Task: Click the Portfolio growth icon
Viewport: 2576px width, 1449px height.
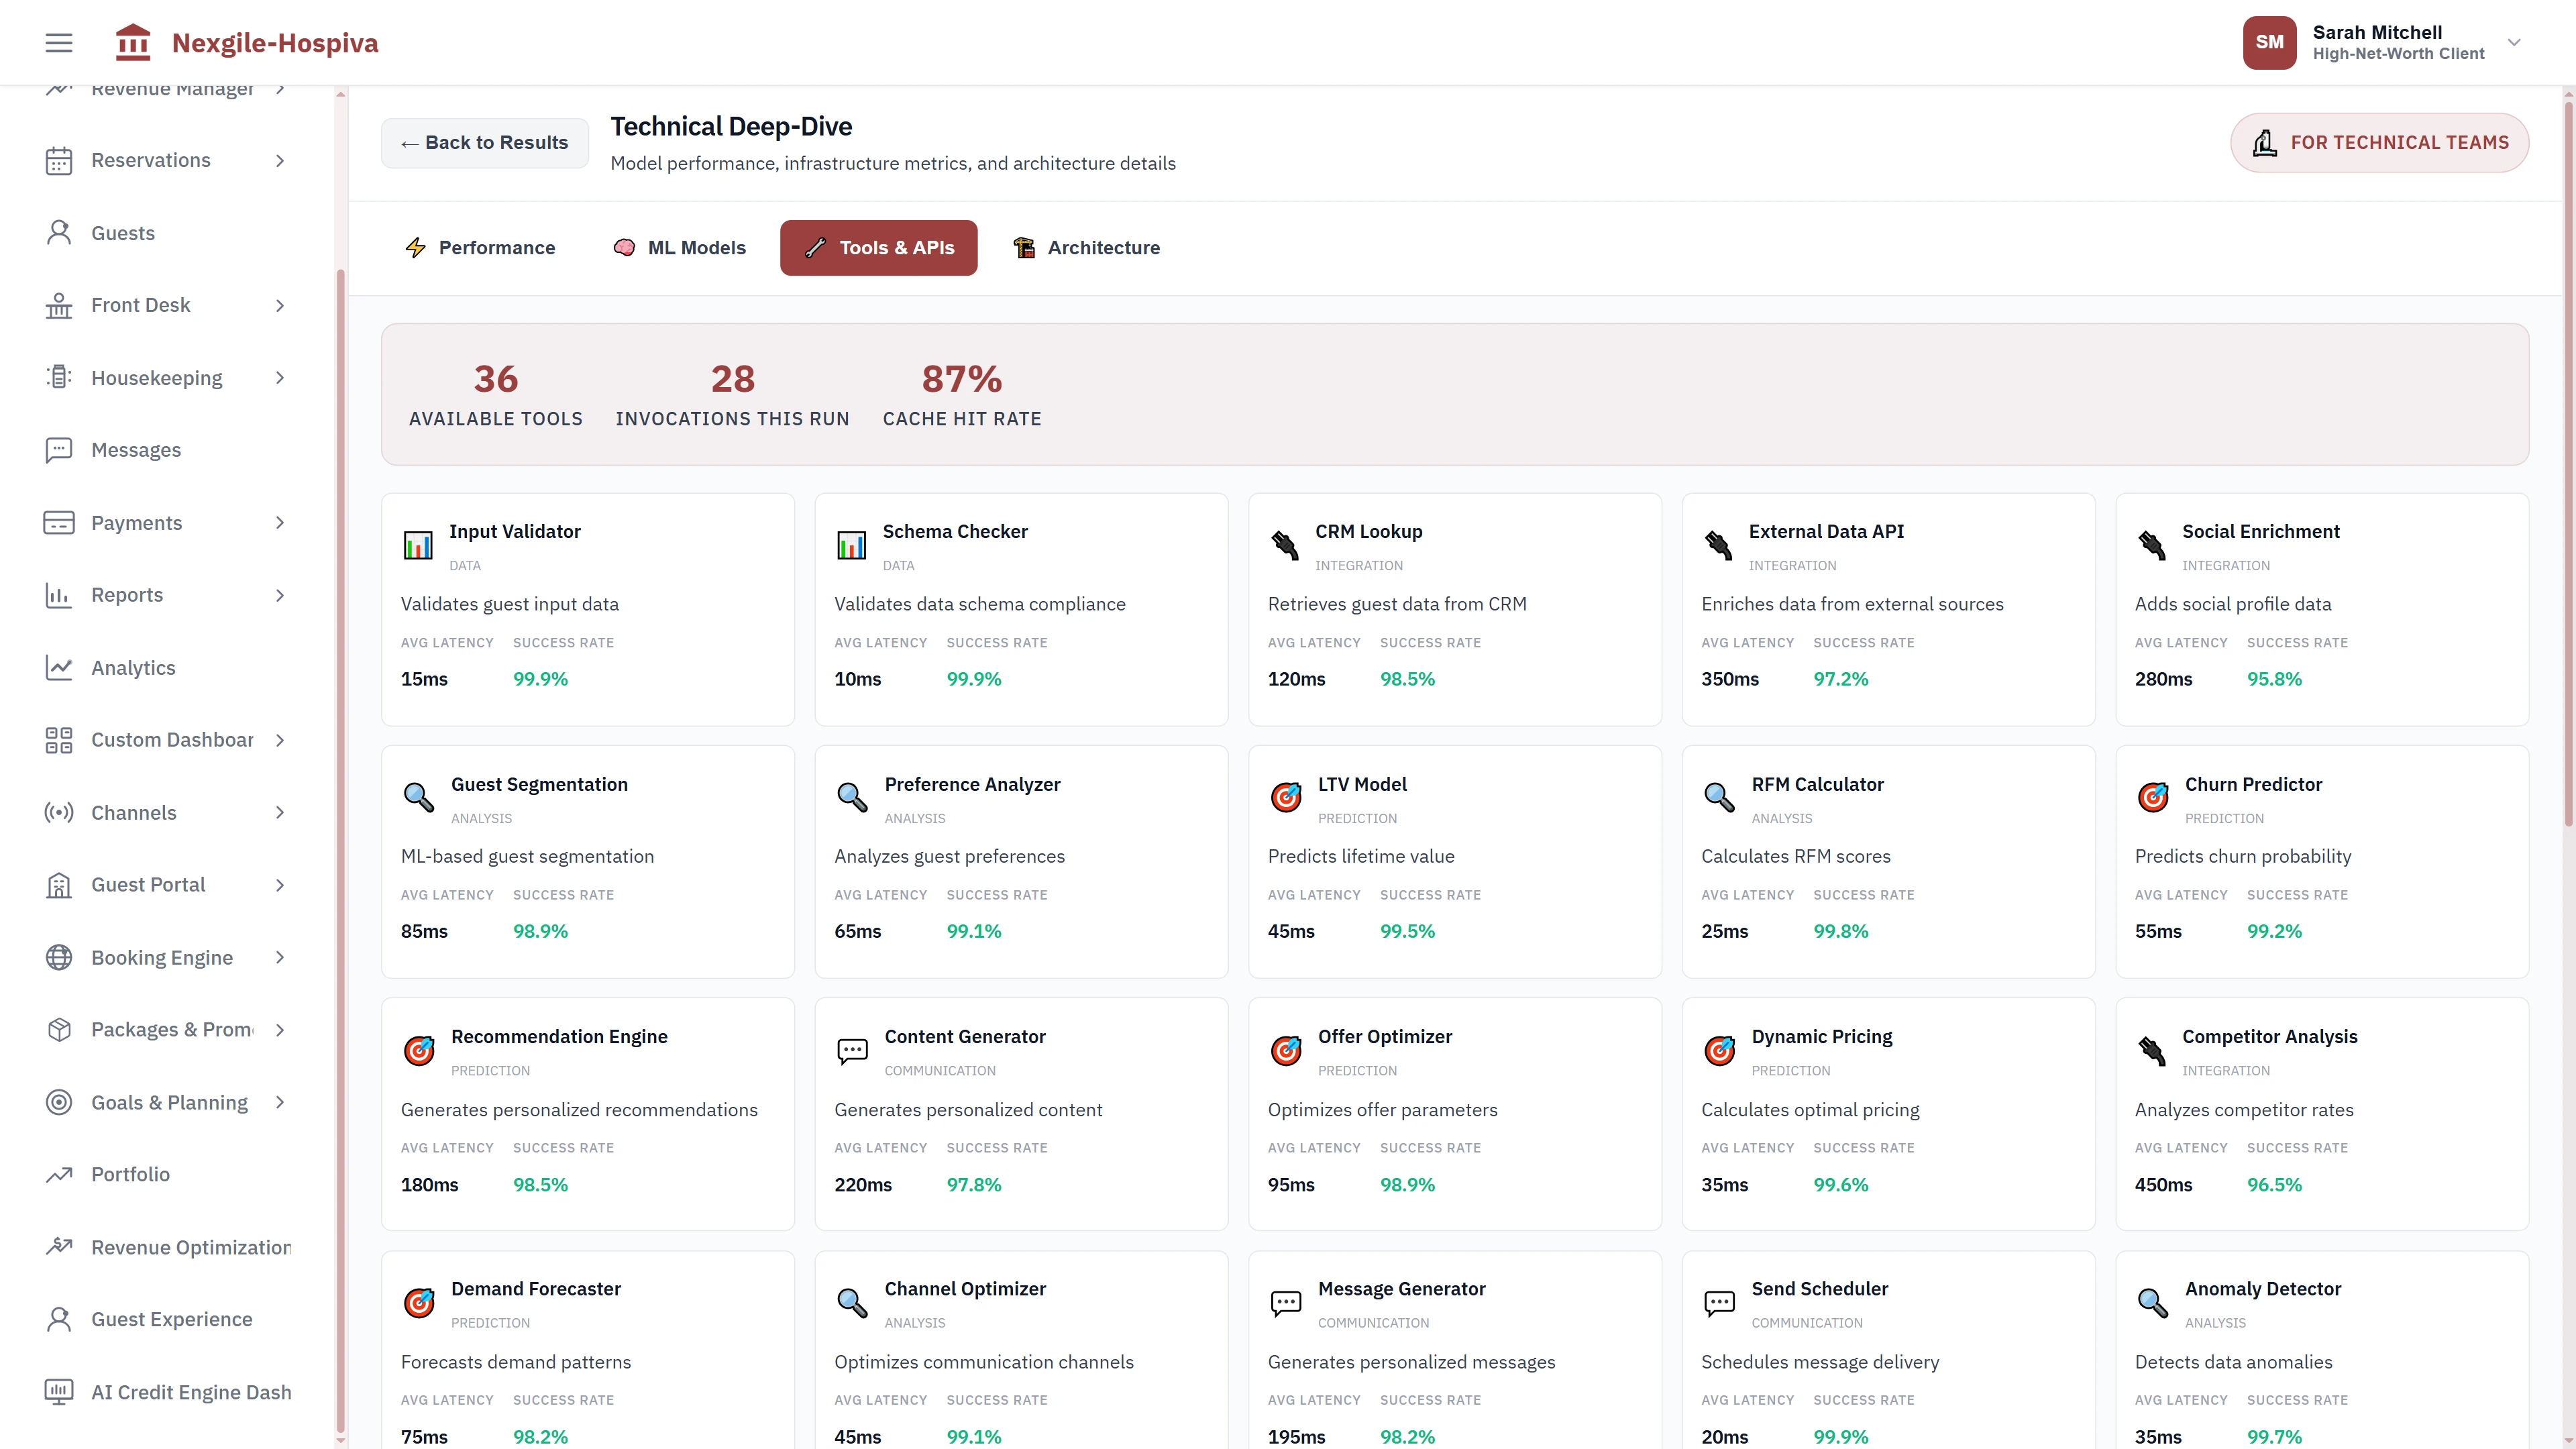Action: [x=58, y=1174]
